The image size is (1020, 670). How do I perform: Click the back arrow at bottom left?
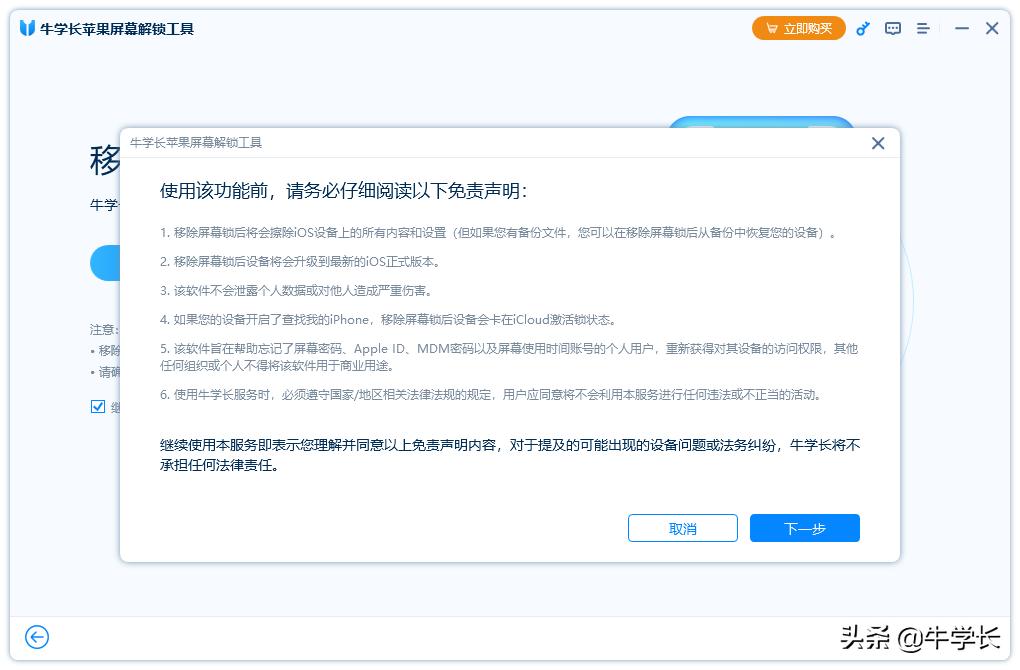pyautogui.click(x=38, y=637)
